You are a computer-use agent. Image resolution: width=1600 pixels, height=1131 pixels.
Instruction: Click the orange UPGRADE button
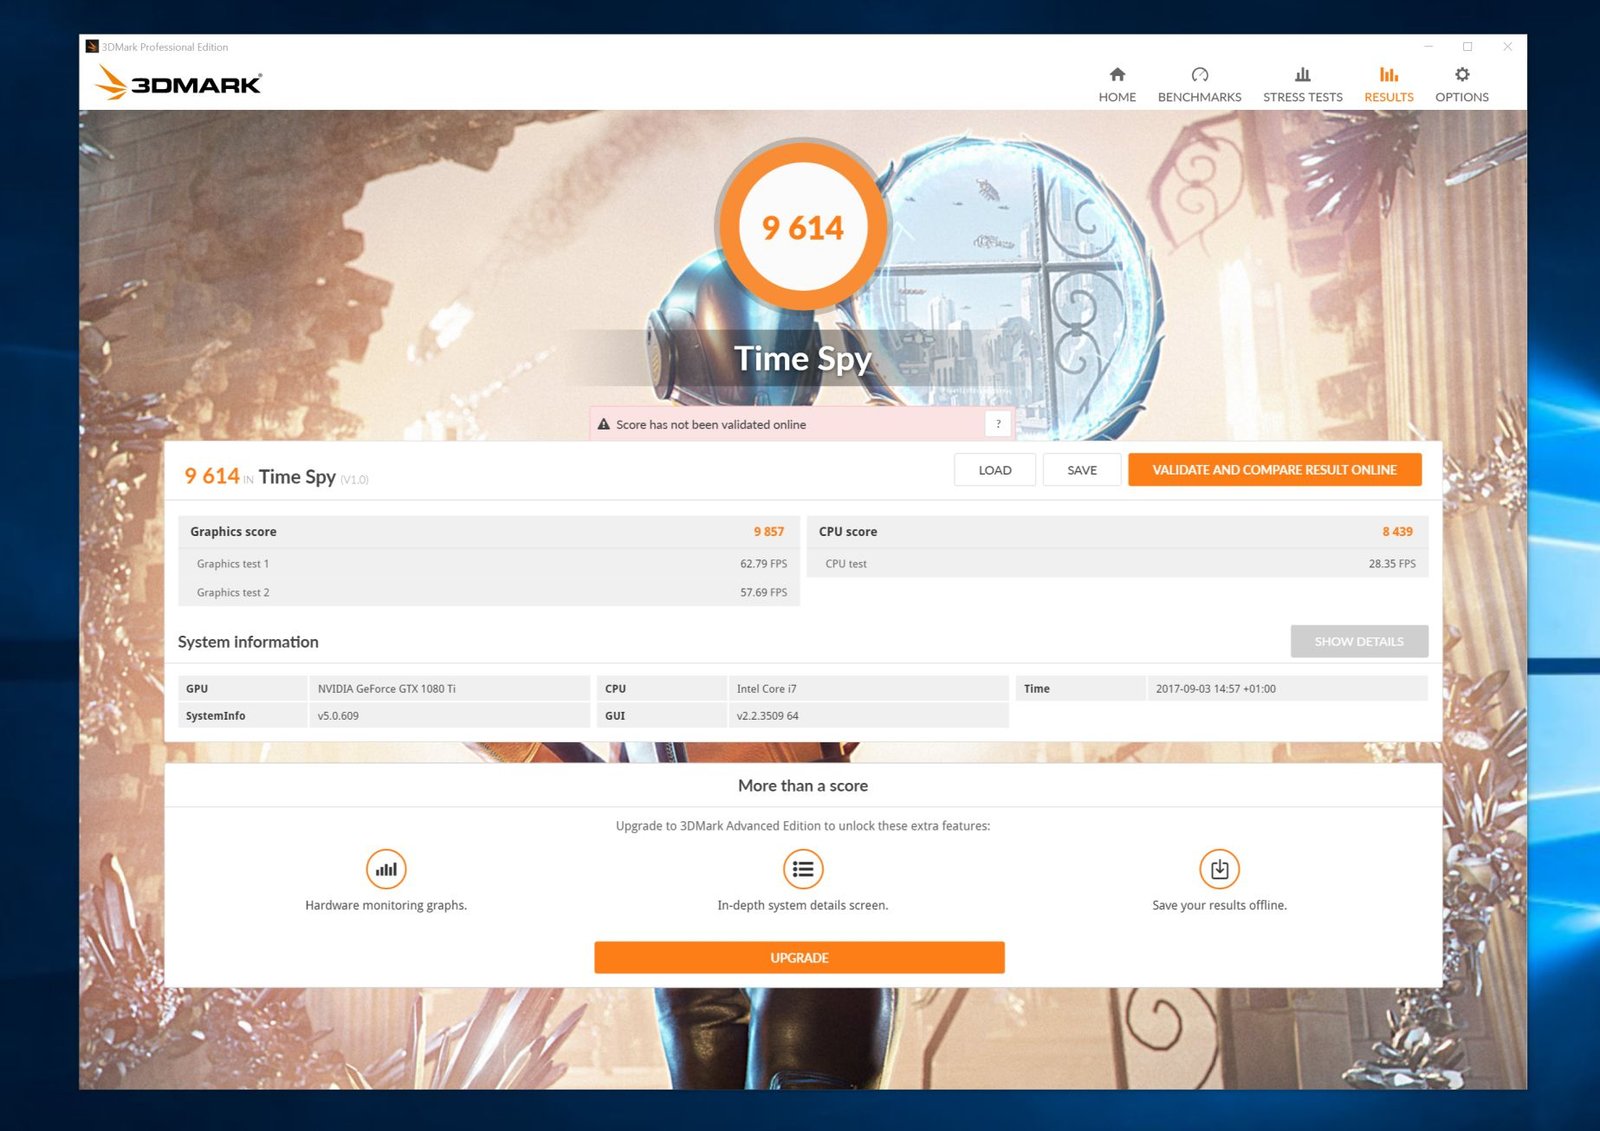pyautogui.click(x=799, y=957)
